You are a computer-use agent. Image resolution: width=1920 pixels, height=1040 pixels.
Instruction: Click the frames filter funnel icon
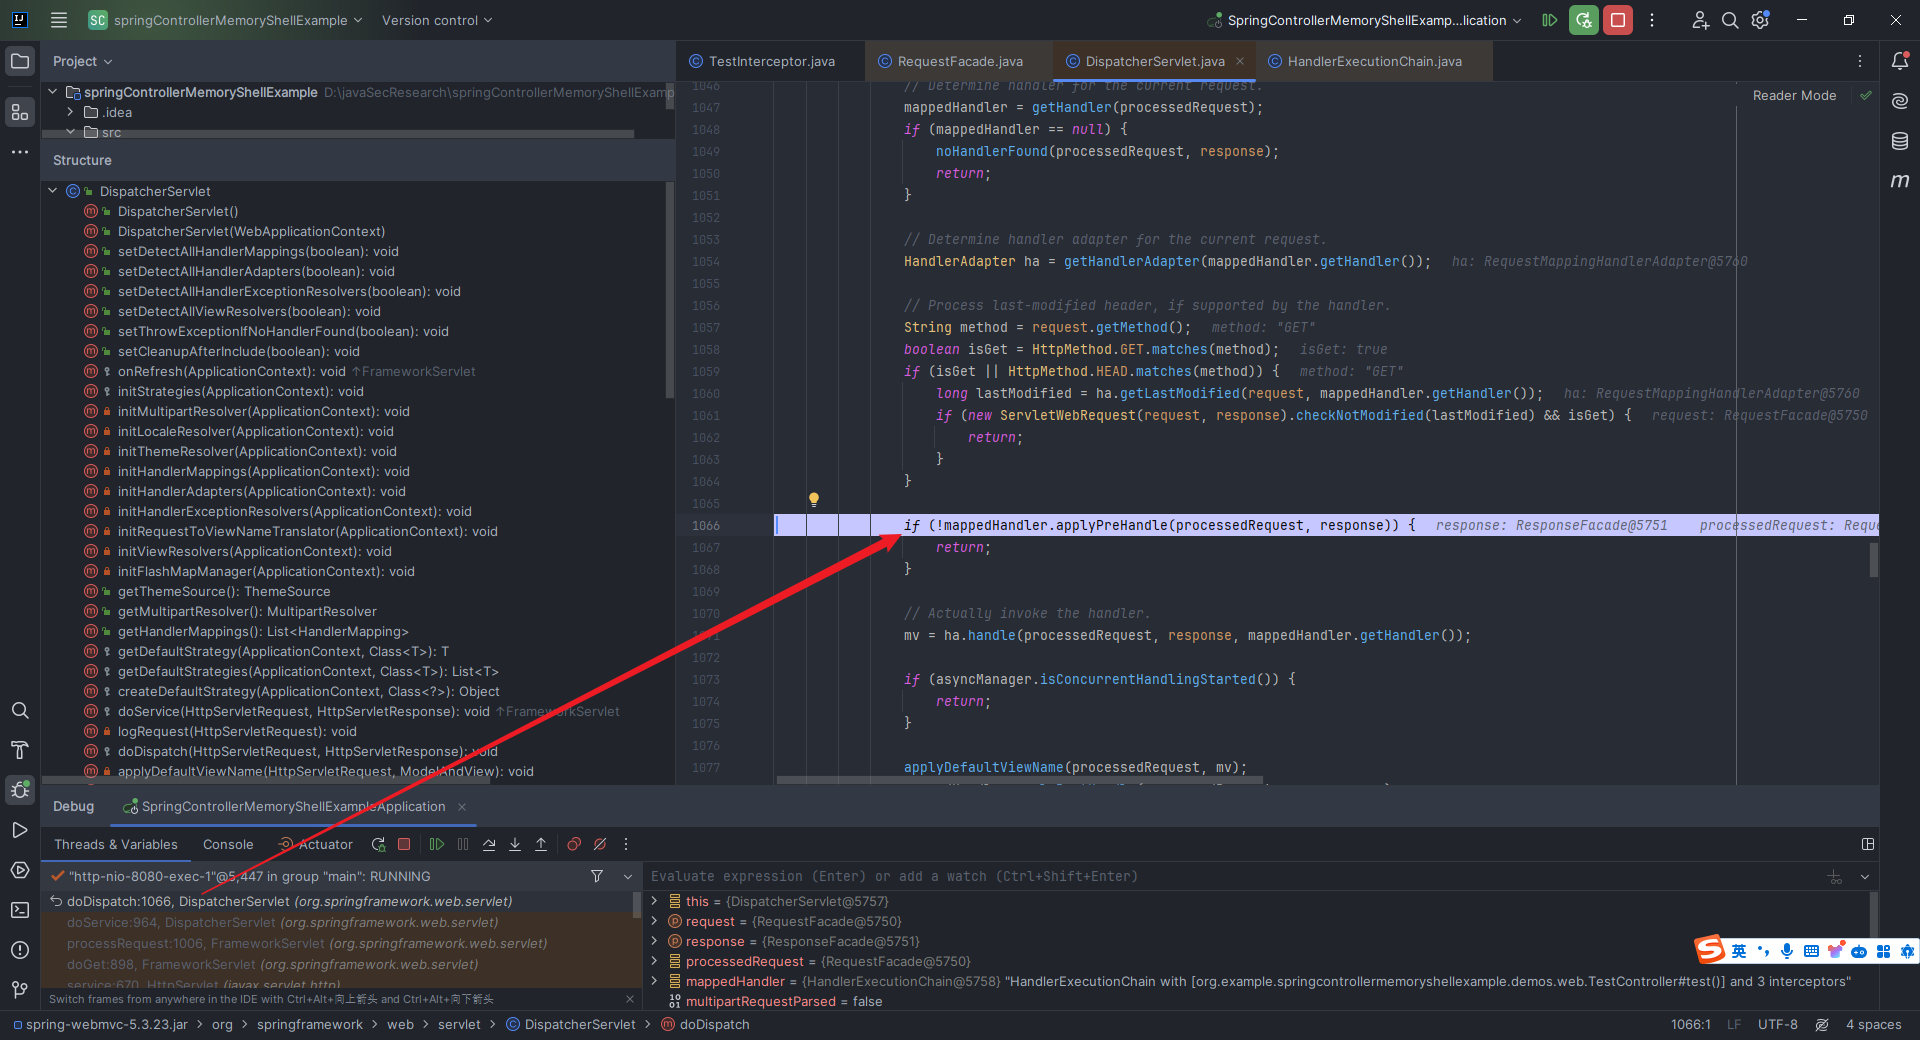point(597,876)
